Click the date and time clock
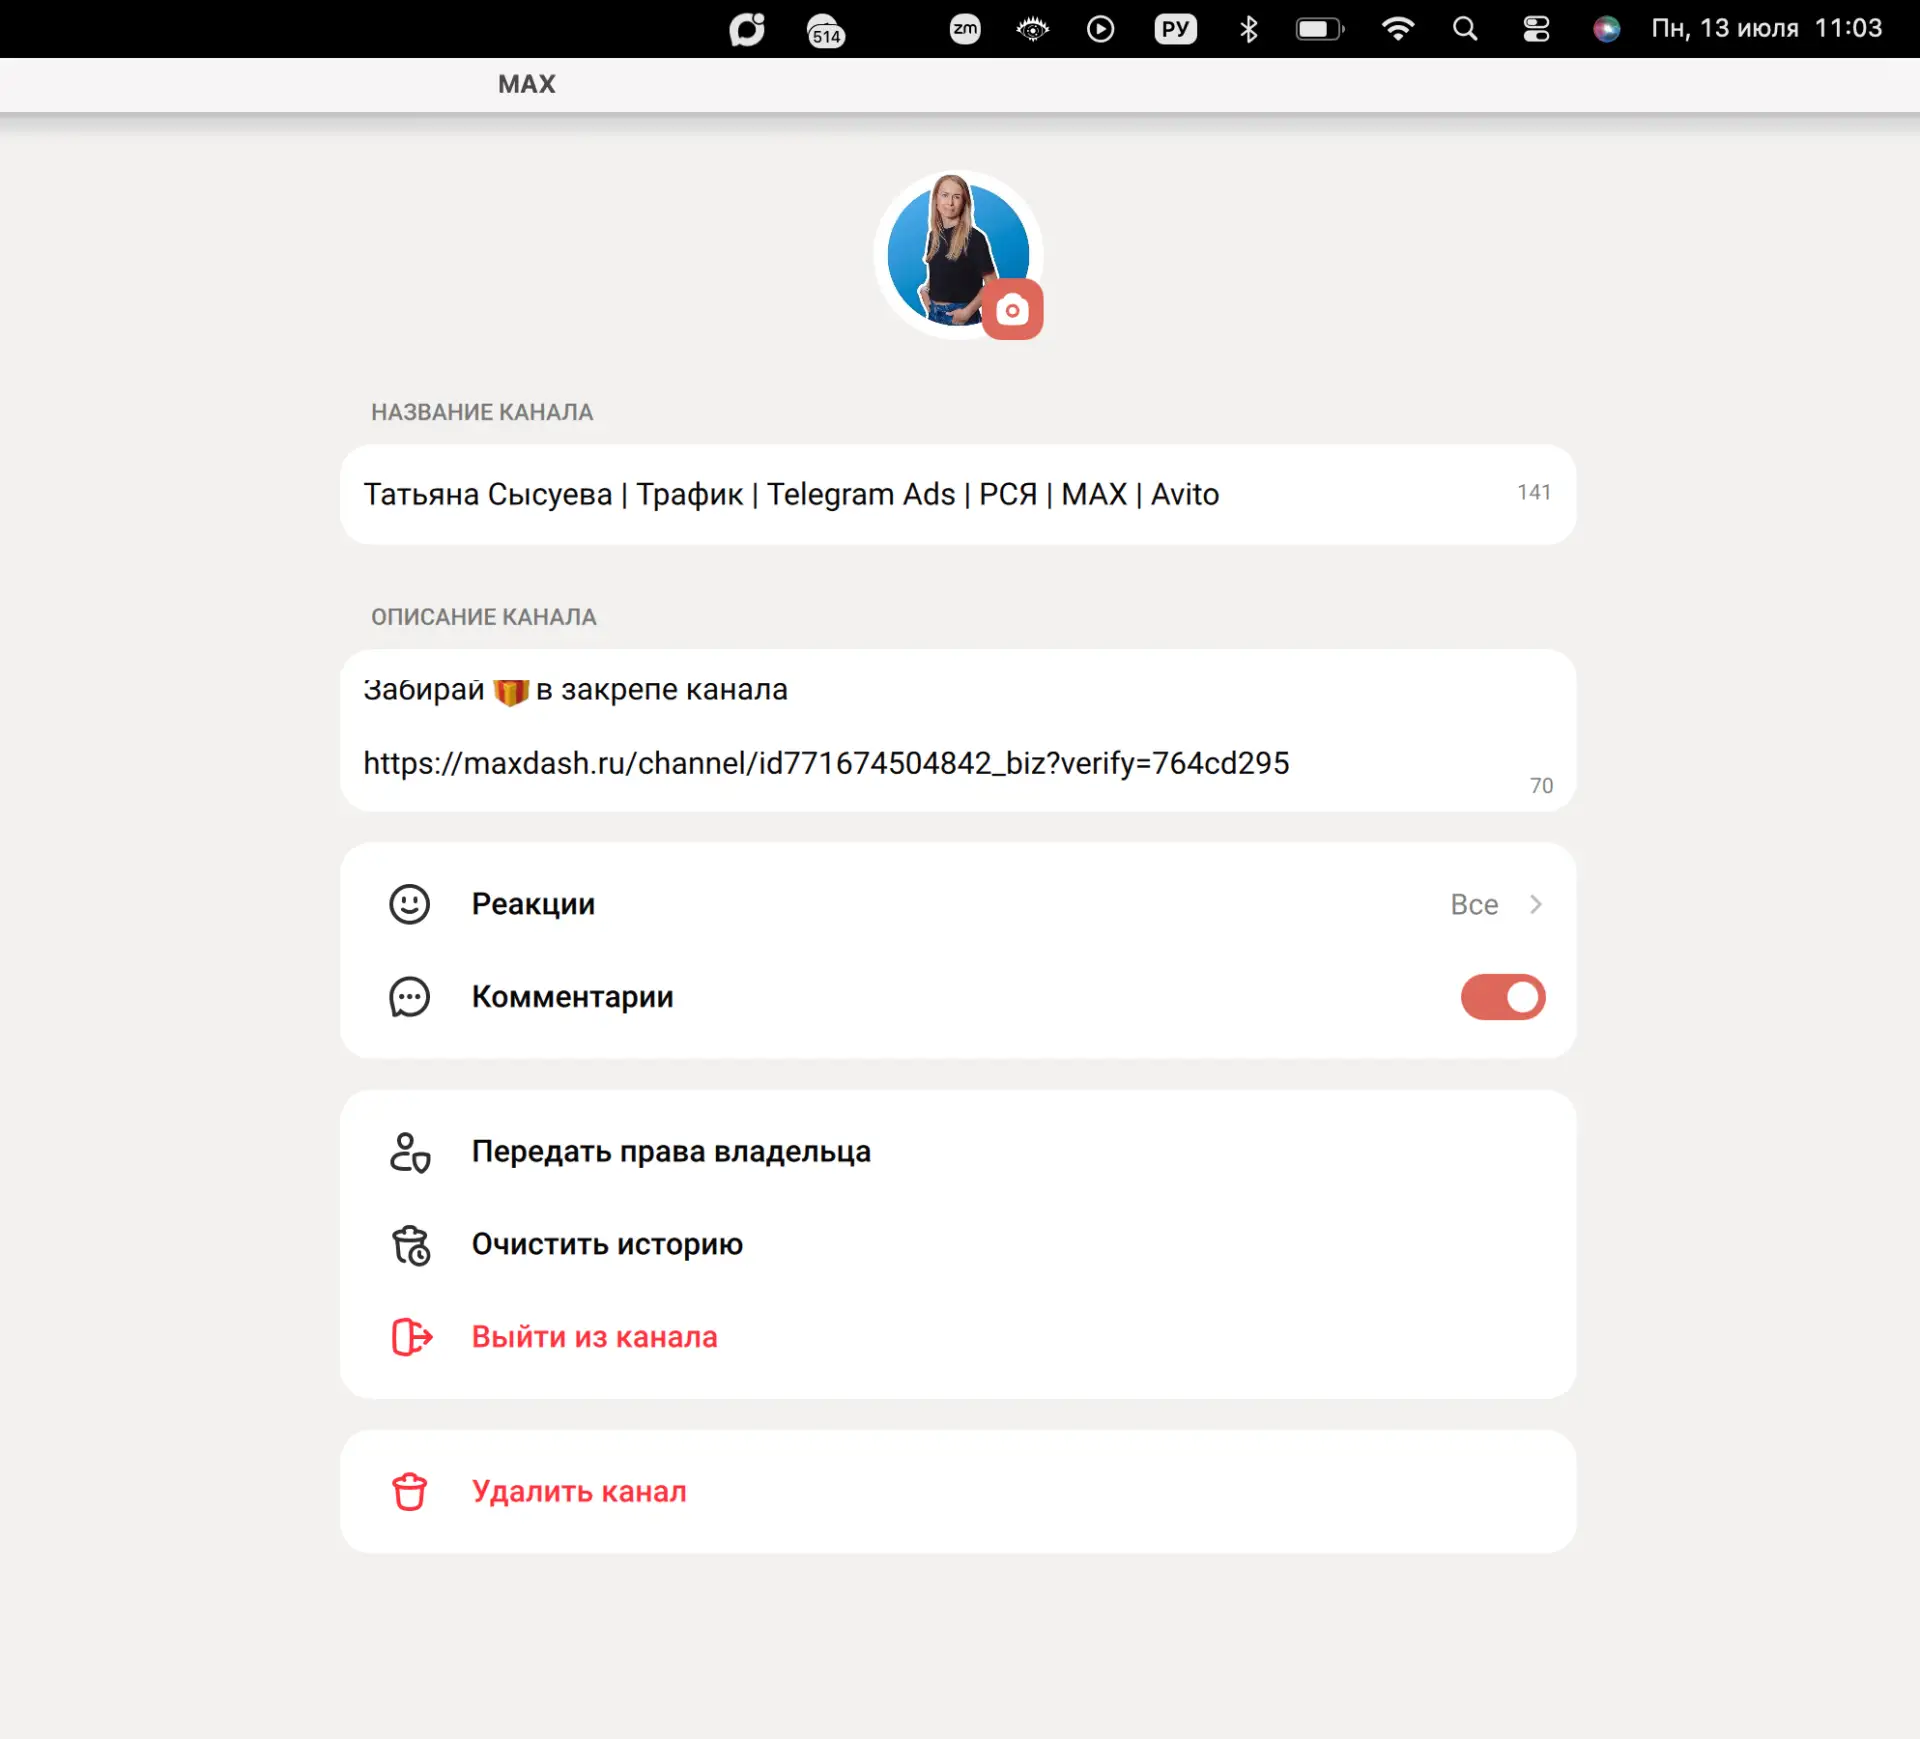Image resolution: width=1920 pixels, height=1739 pixels. click(x=1766, y=28)
